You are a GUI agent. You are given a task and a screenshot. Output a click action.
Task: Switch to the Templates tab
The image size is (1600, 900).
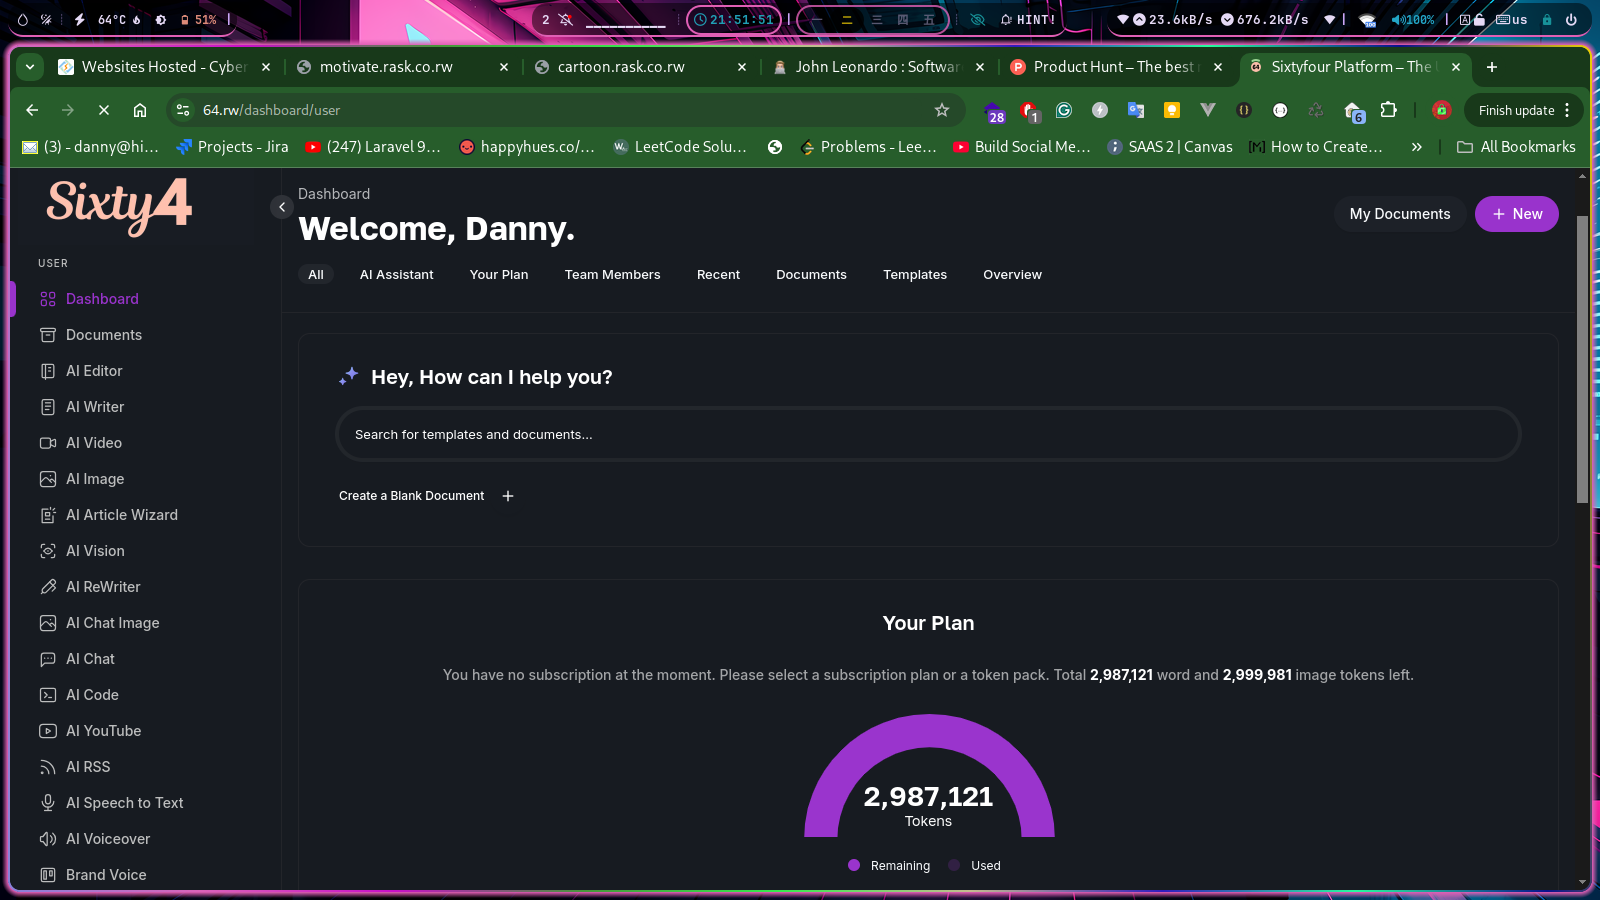pos(915,275)
